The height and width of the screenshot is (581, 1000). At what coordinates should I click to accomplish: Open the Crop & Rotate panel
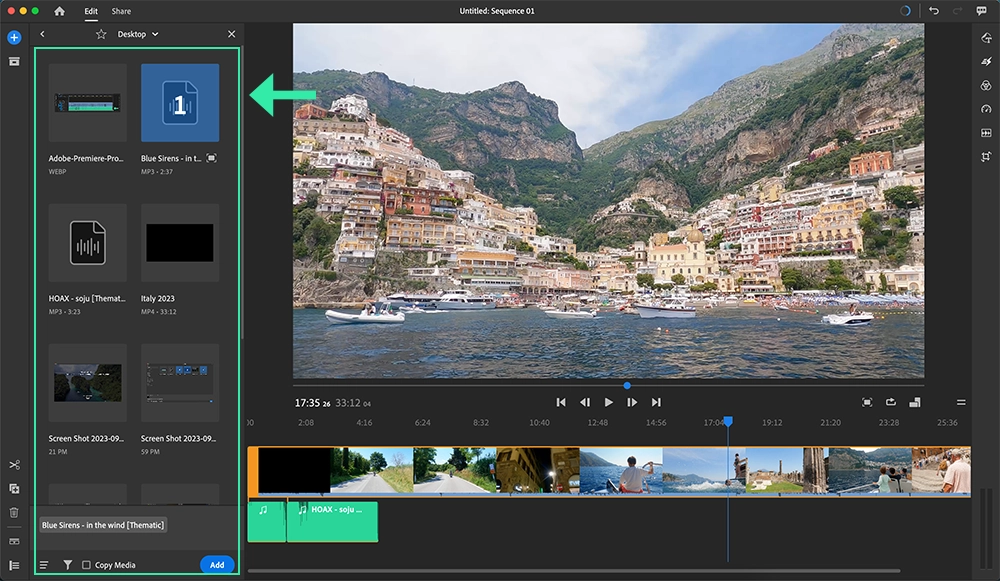pos(985,157)
